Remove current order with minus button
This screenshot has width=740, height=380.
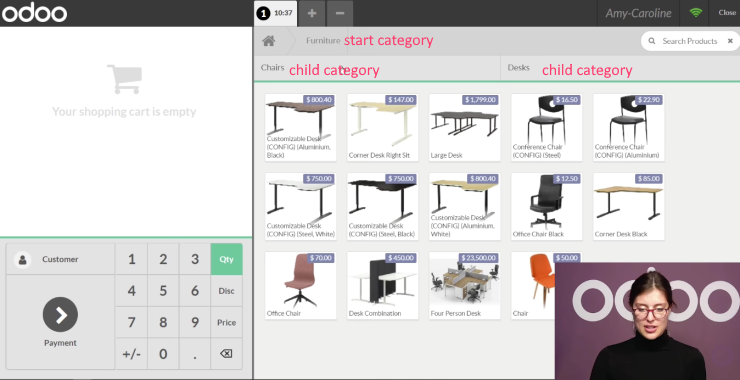pyautogui.click(x=340, y=13)
